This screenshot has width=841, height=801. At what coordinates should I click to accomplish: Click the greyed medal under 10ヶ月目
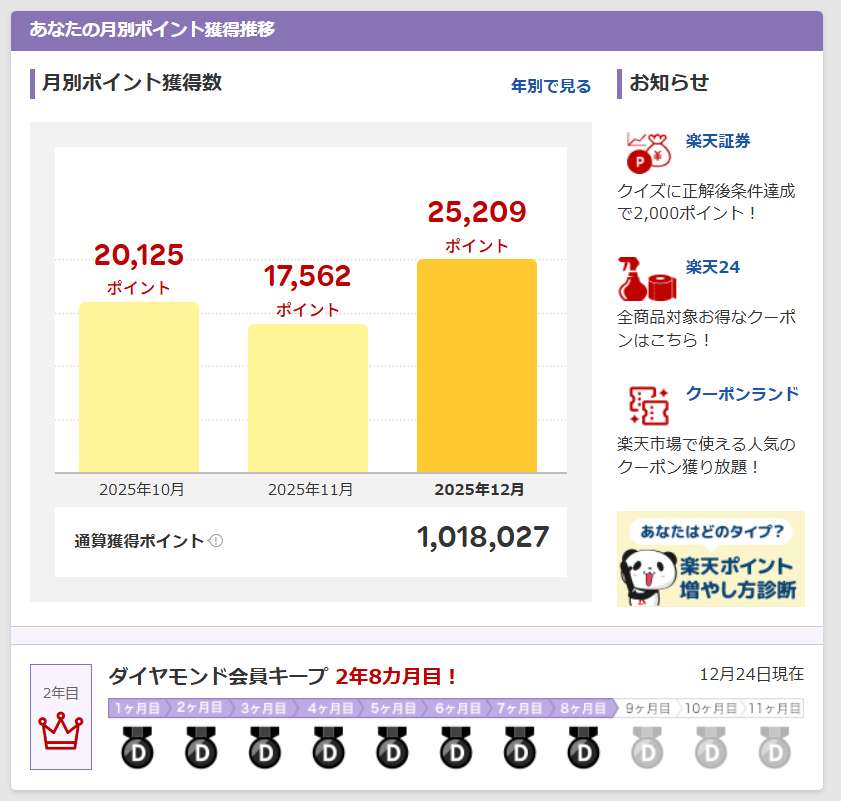tap(711, 747)
